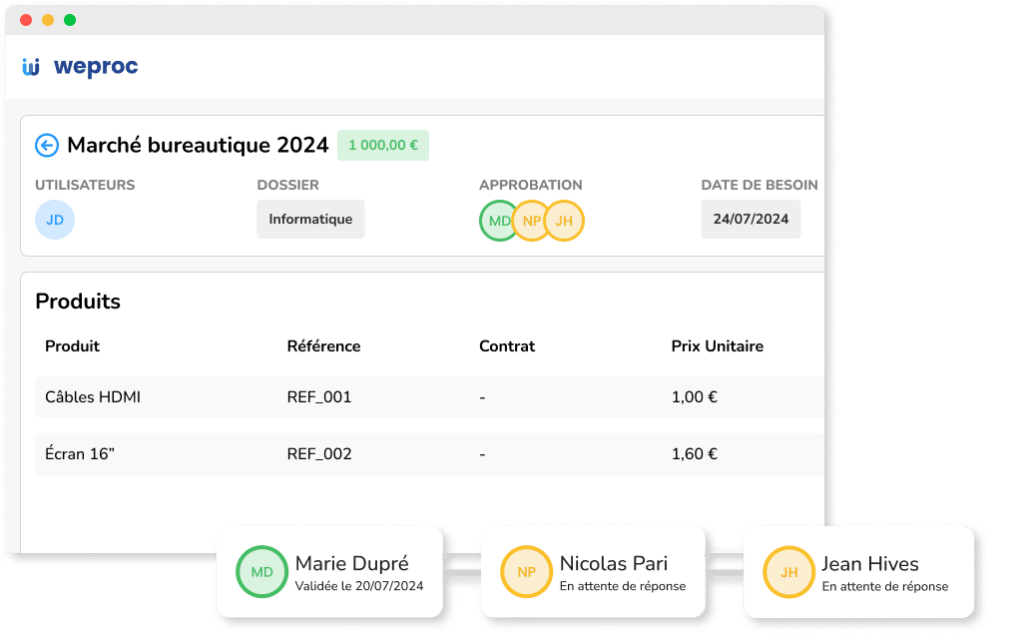Sort by the Référence column header

323,346
